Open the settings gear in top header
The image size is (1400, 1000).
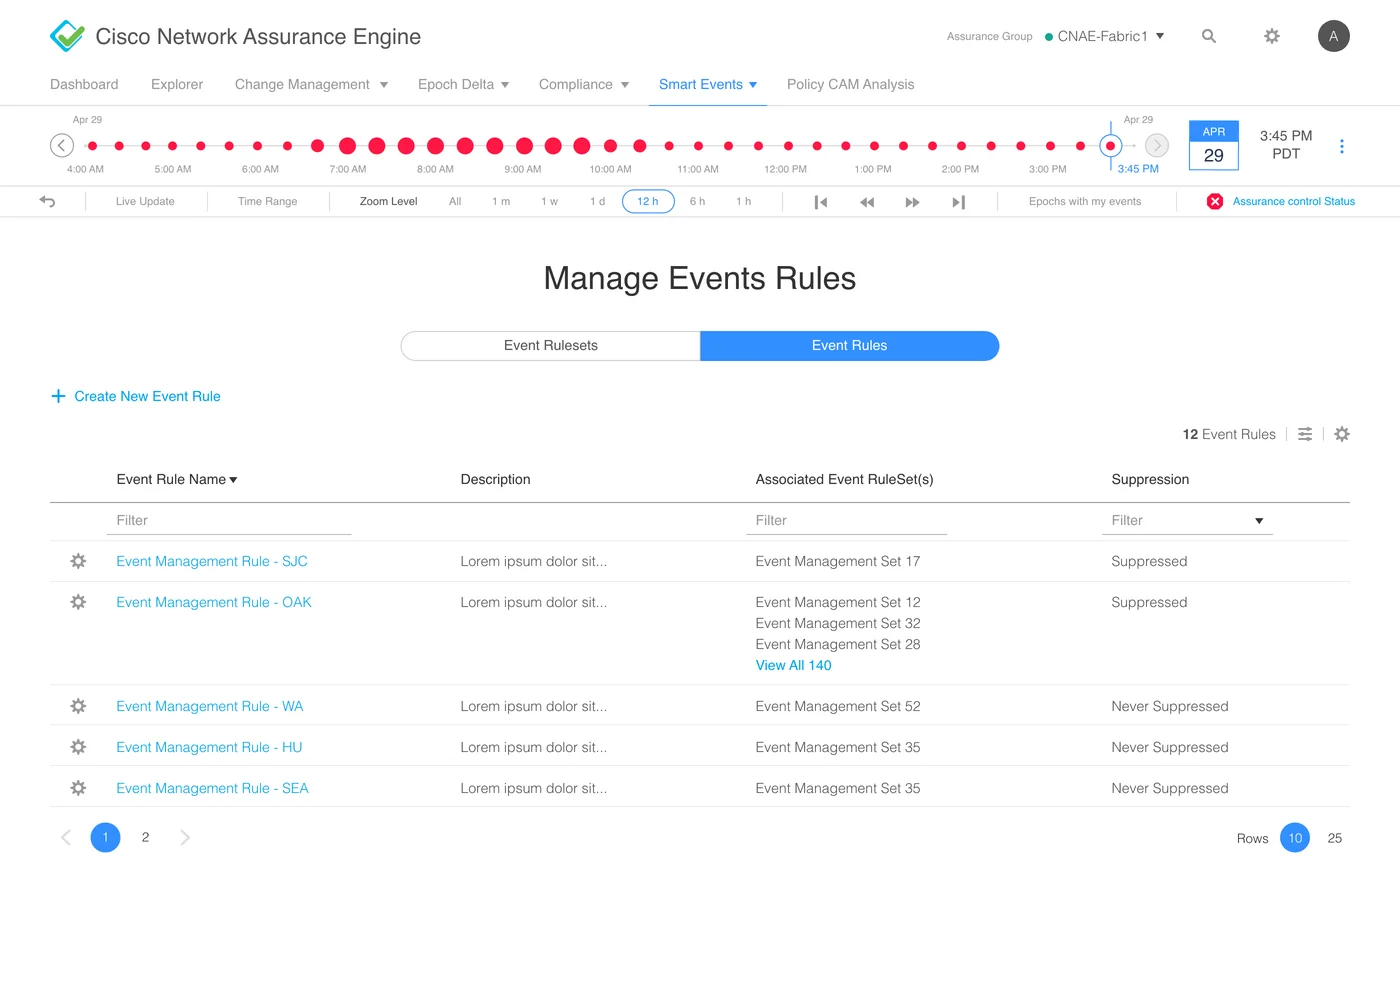click(1272, 36)
